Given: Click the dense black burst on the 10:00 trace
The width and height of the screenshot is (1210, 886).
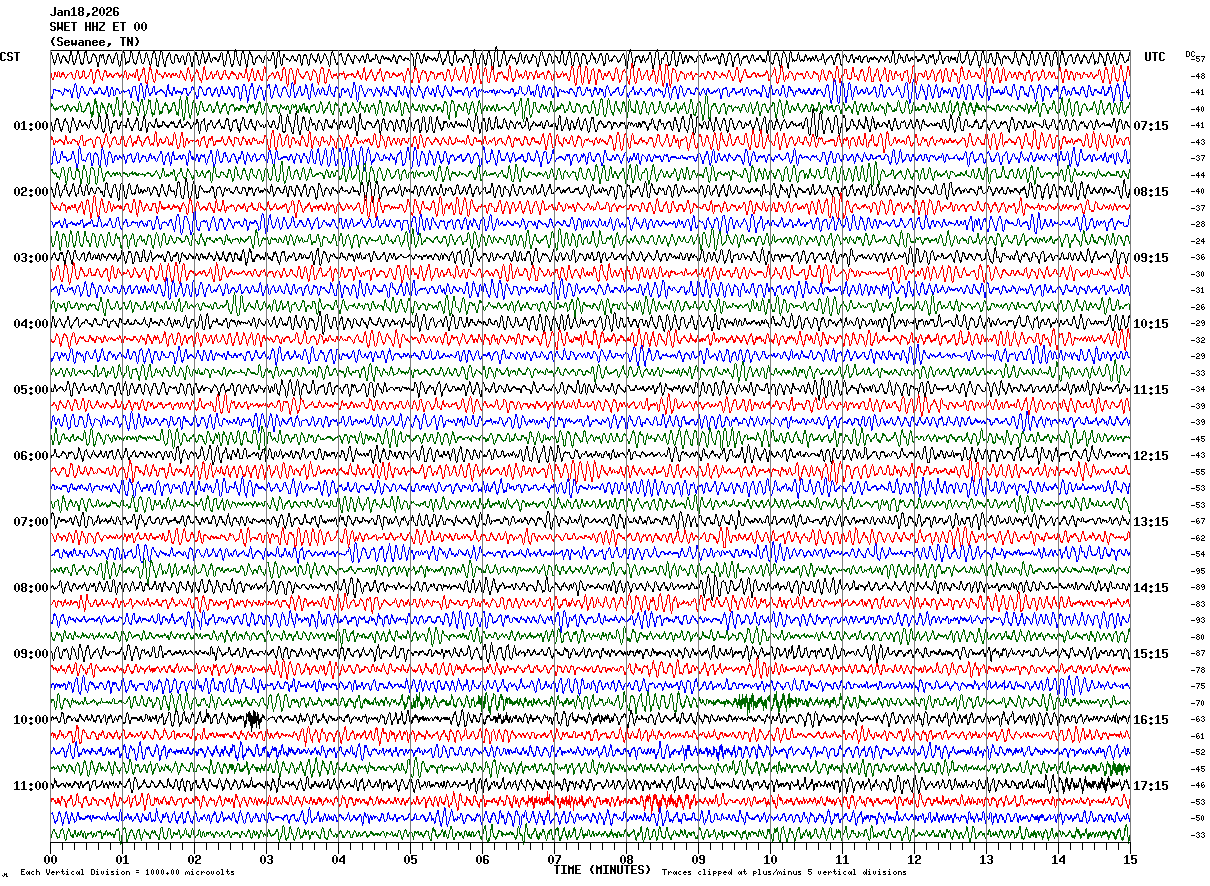Looking at the screenshot, I should tap(254, 718).
